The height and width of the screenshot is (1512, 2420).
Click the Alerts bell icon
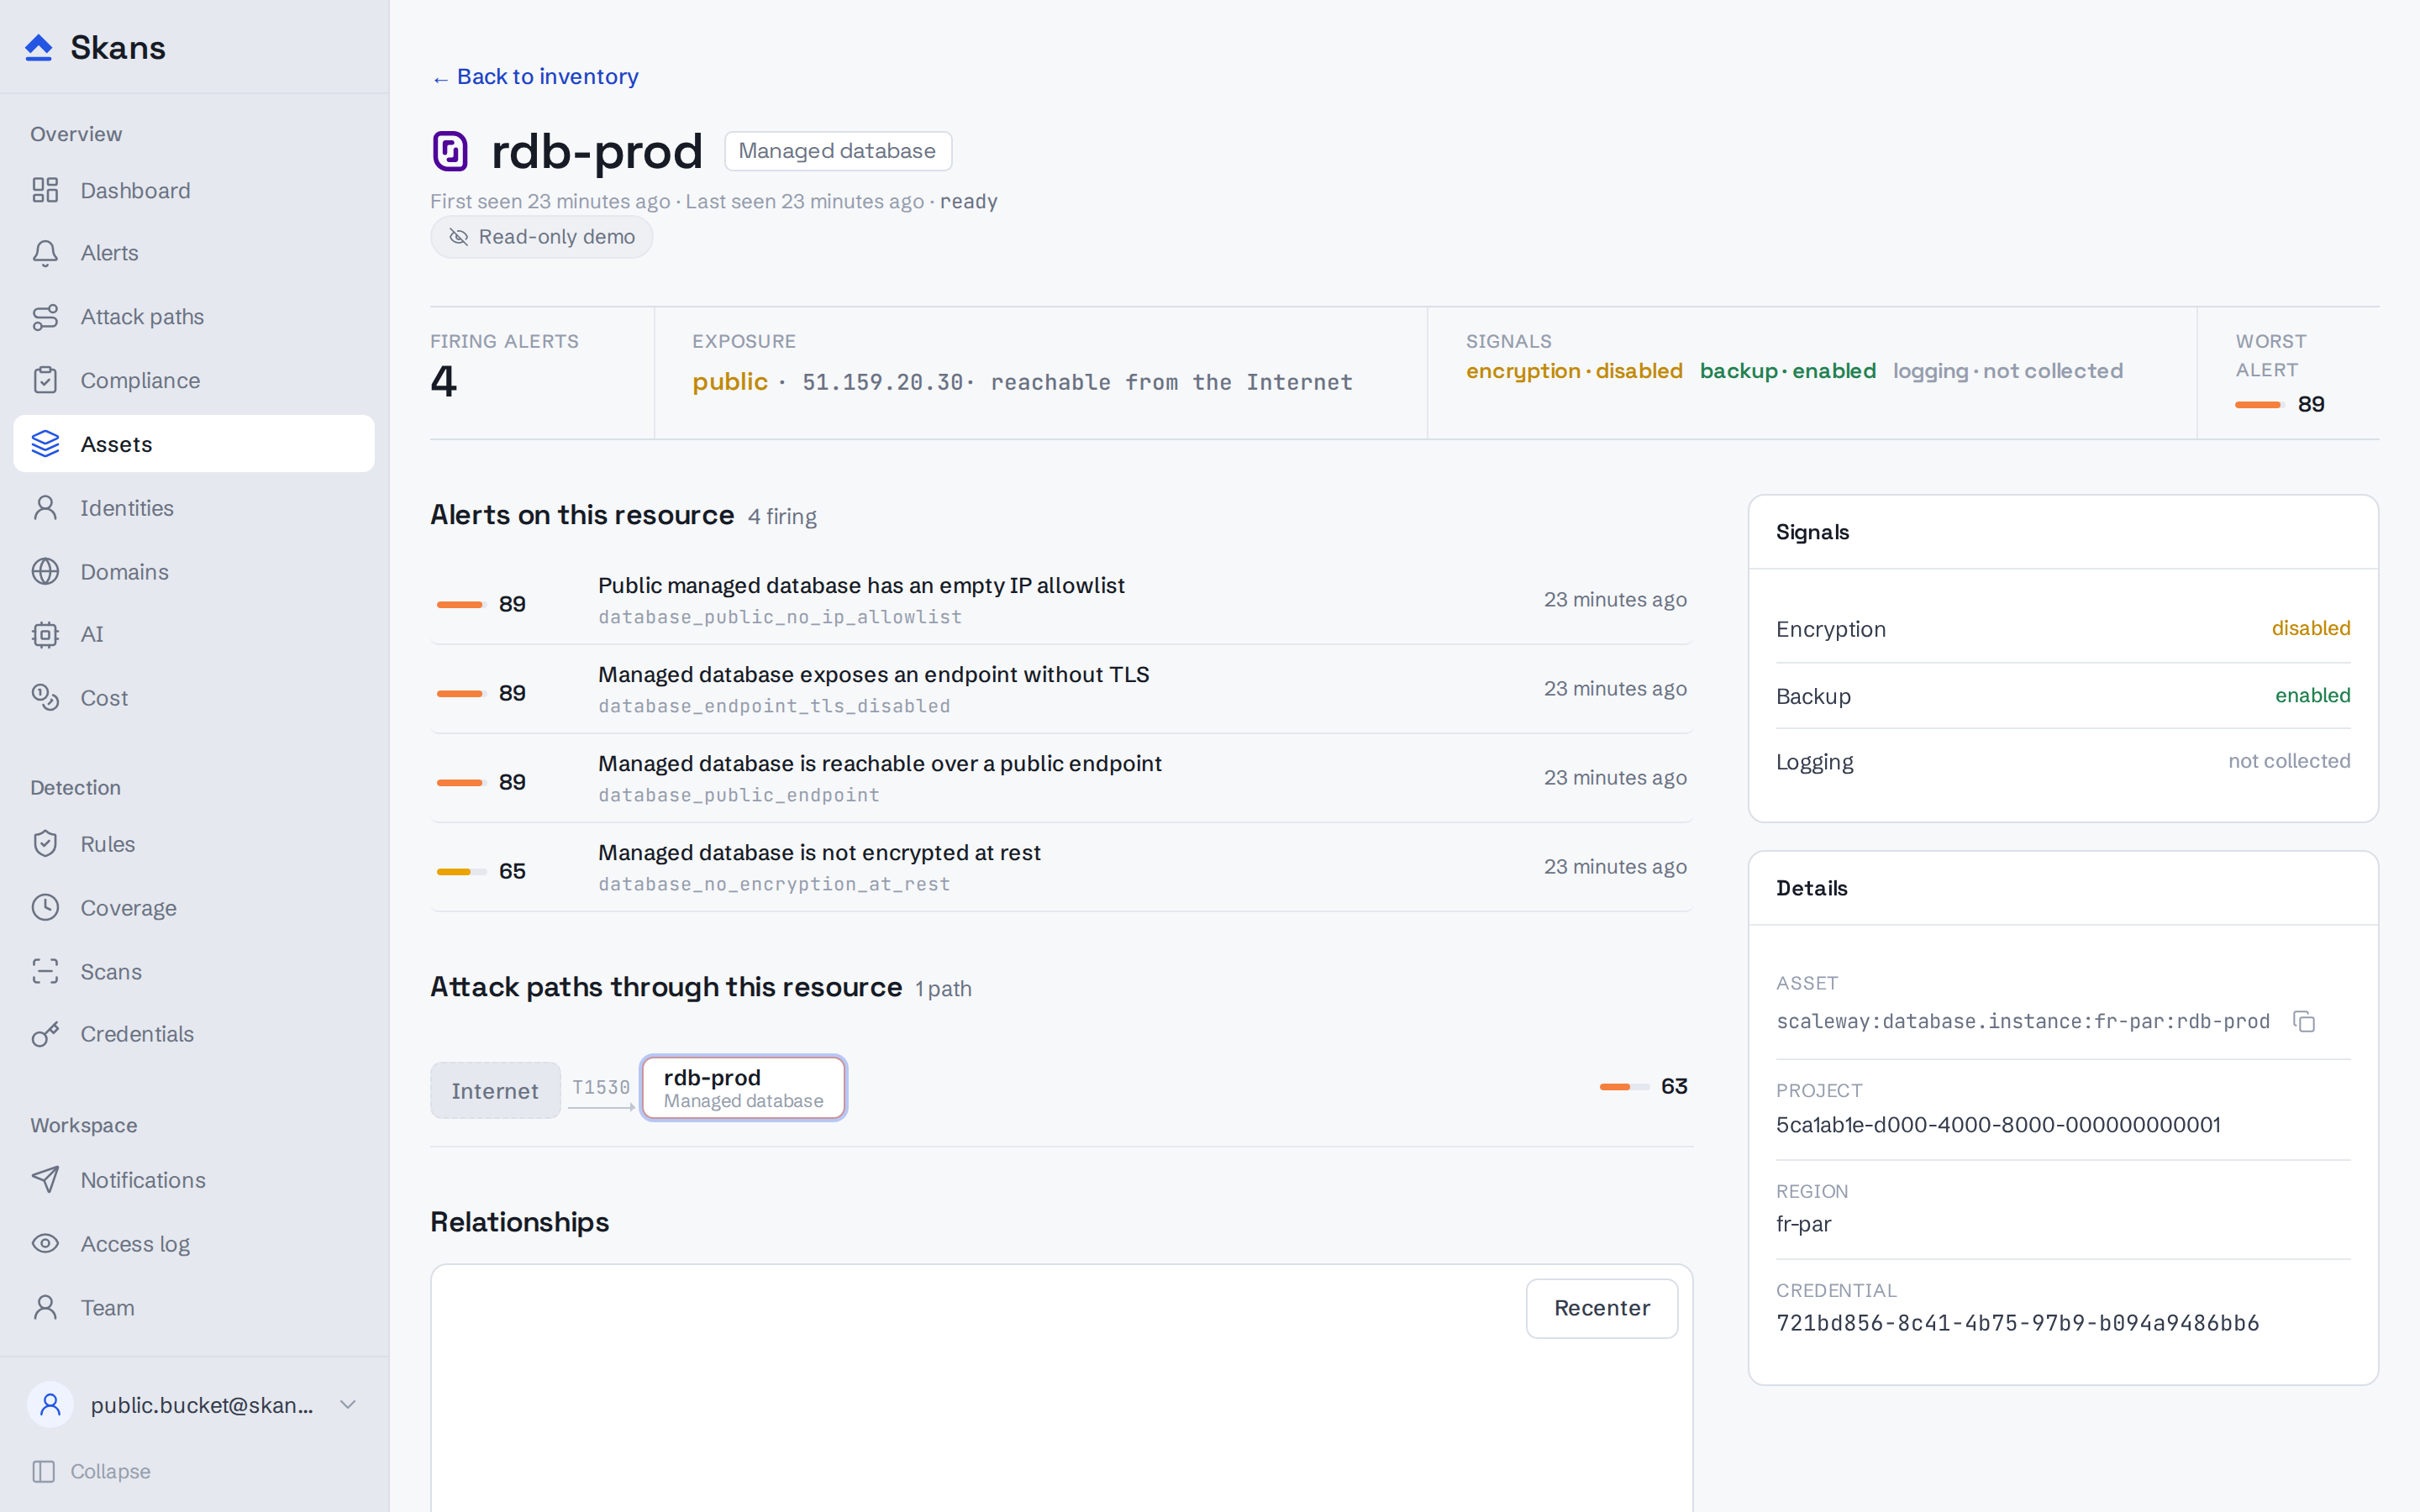45,253
